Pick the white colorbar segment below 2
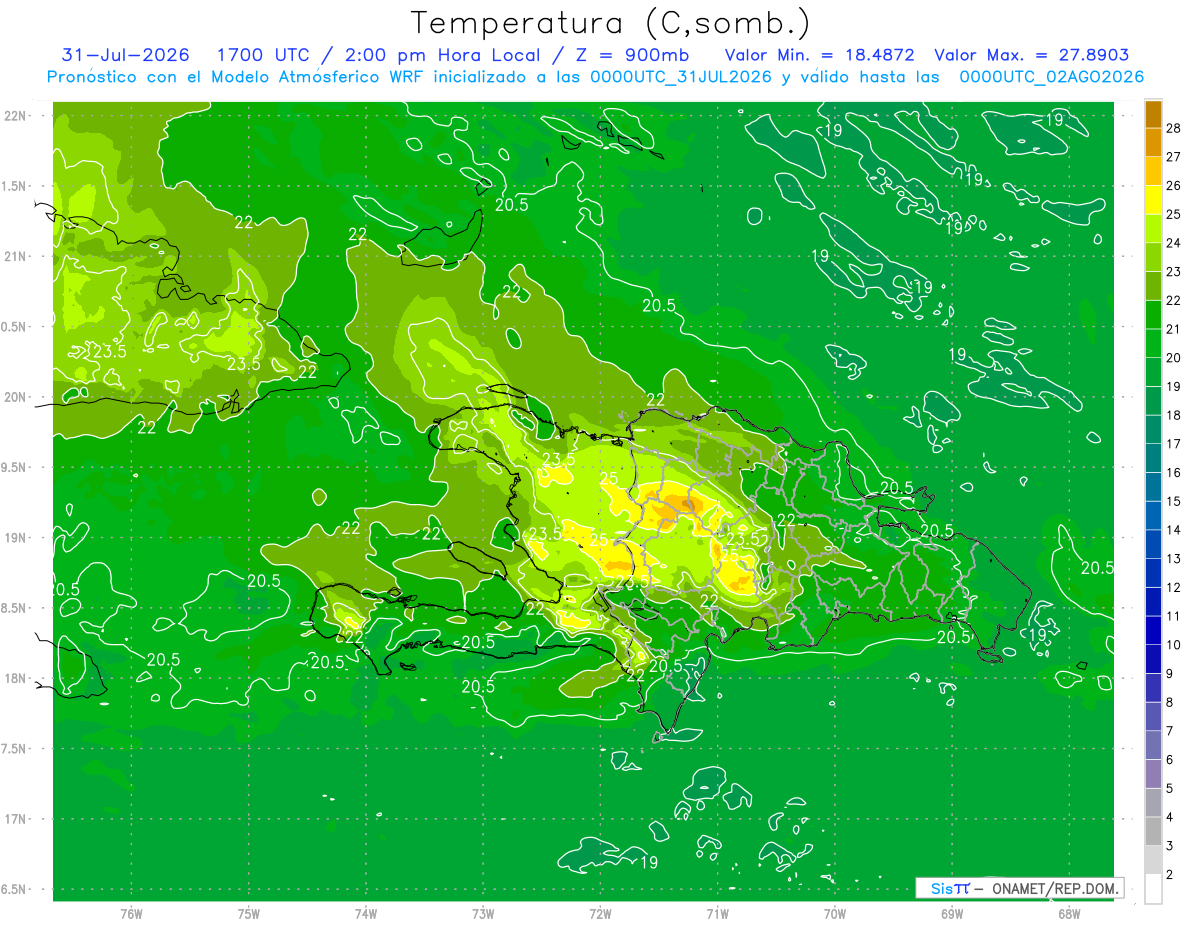The height and width of the screenshot is (927, 1200). tap(1153, 889)
